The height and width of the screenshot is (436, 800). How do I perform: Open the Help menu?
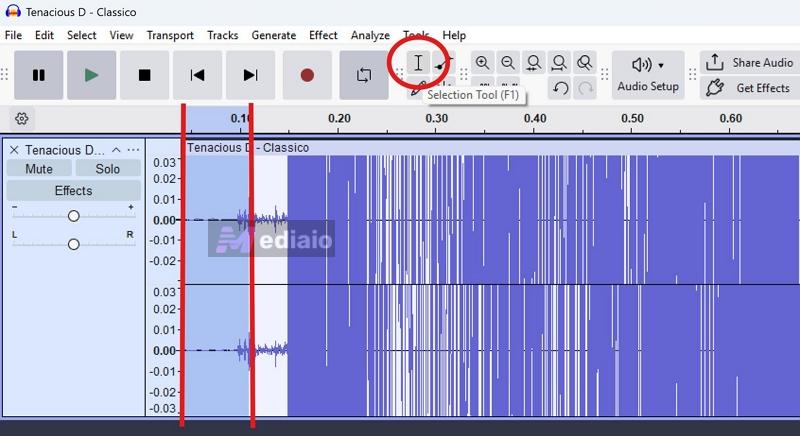coord(454,35)
